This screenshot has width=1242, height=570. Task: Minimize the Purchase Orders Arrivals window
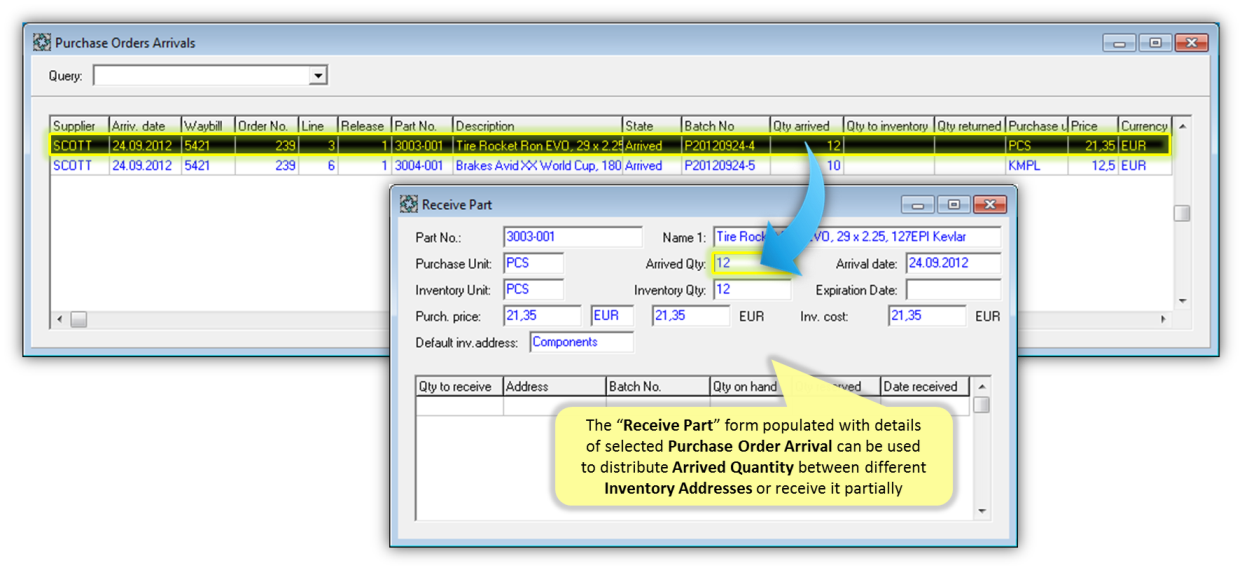[1119, 43]
